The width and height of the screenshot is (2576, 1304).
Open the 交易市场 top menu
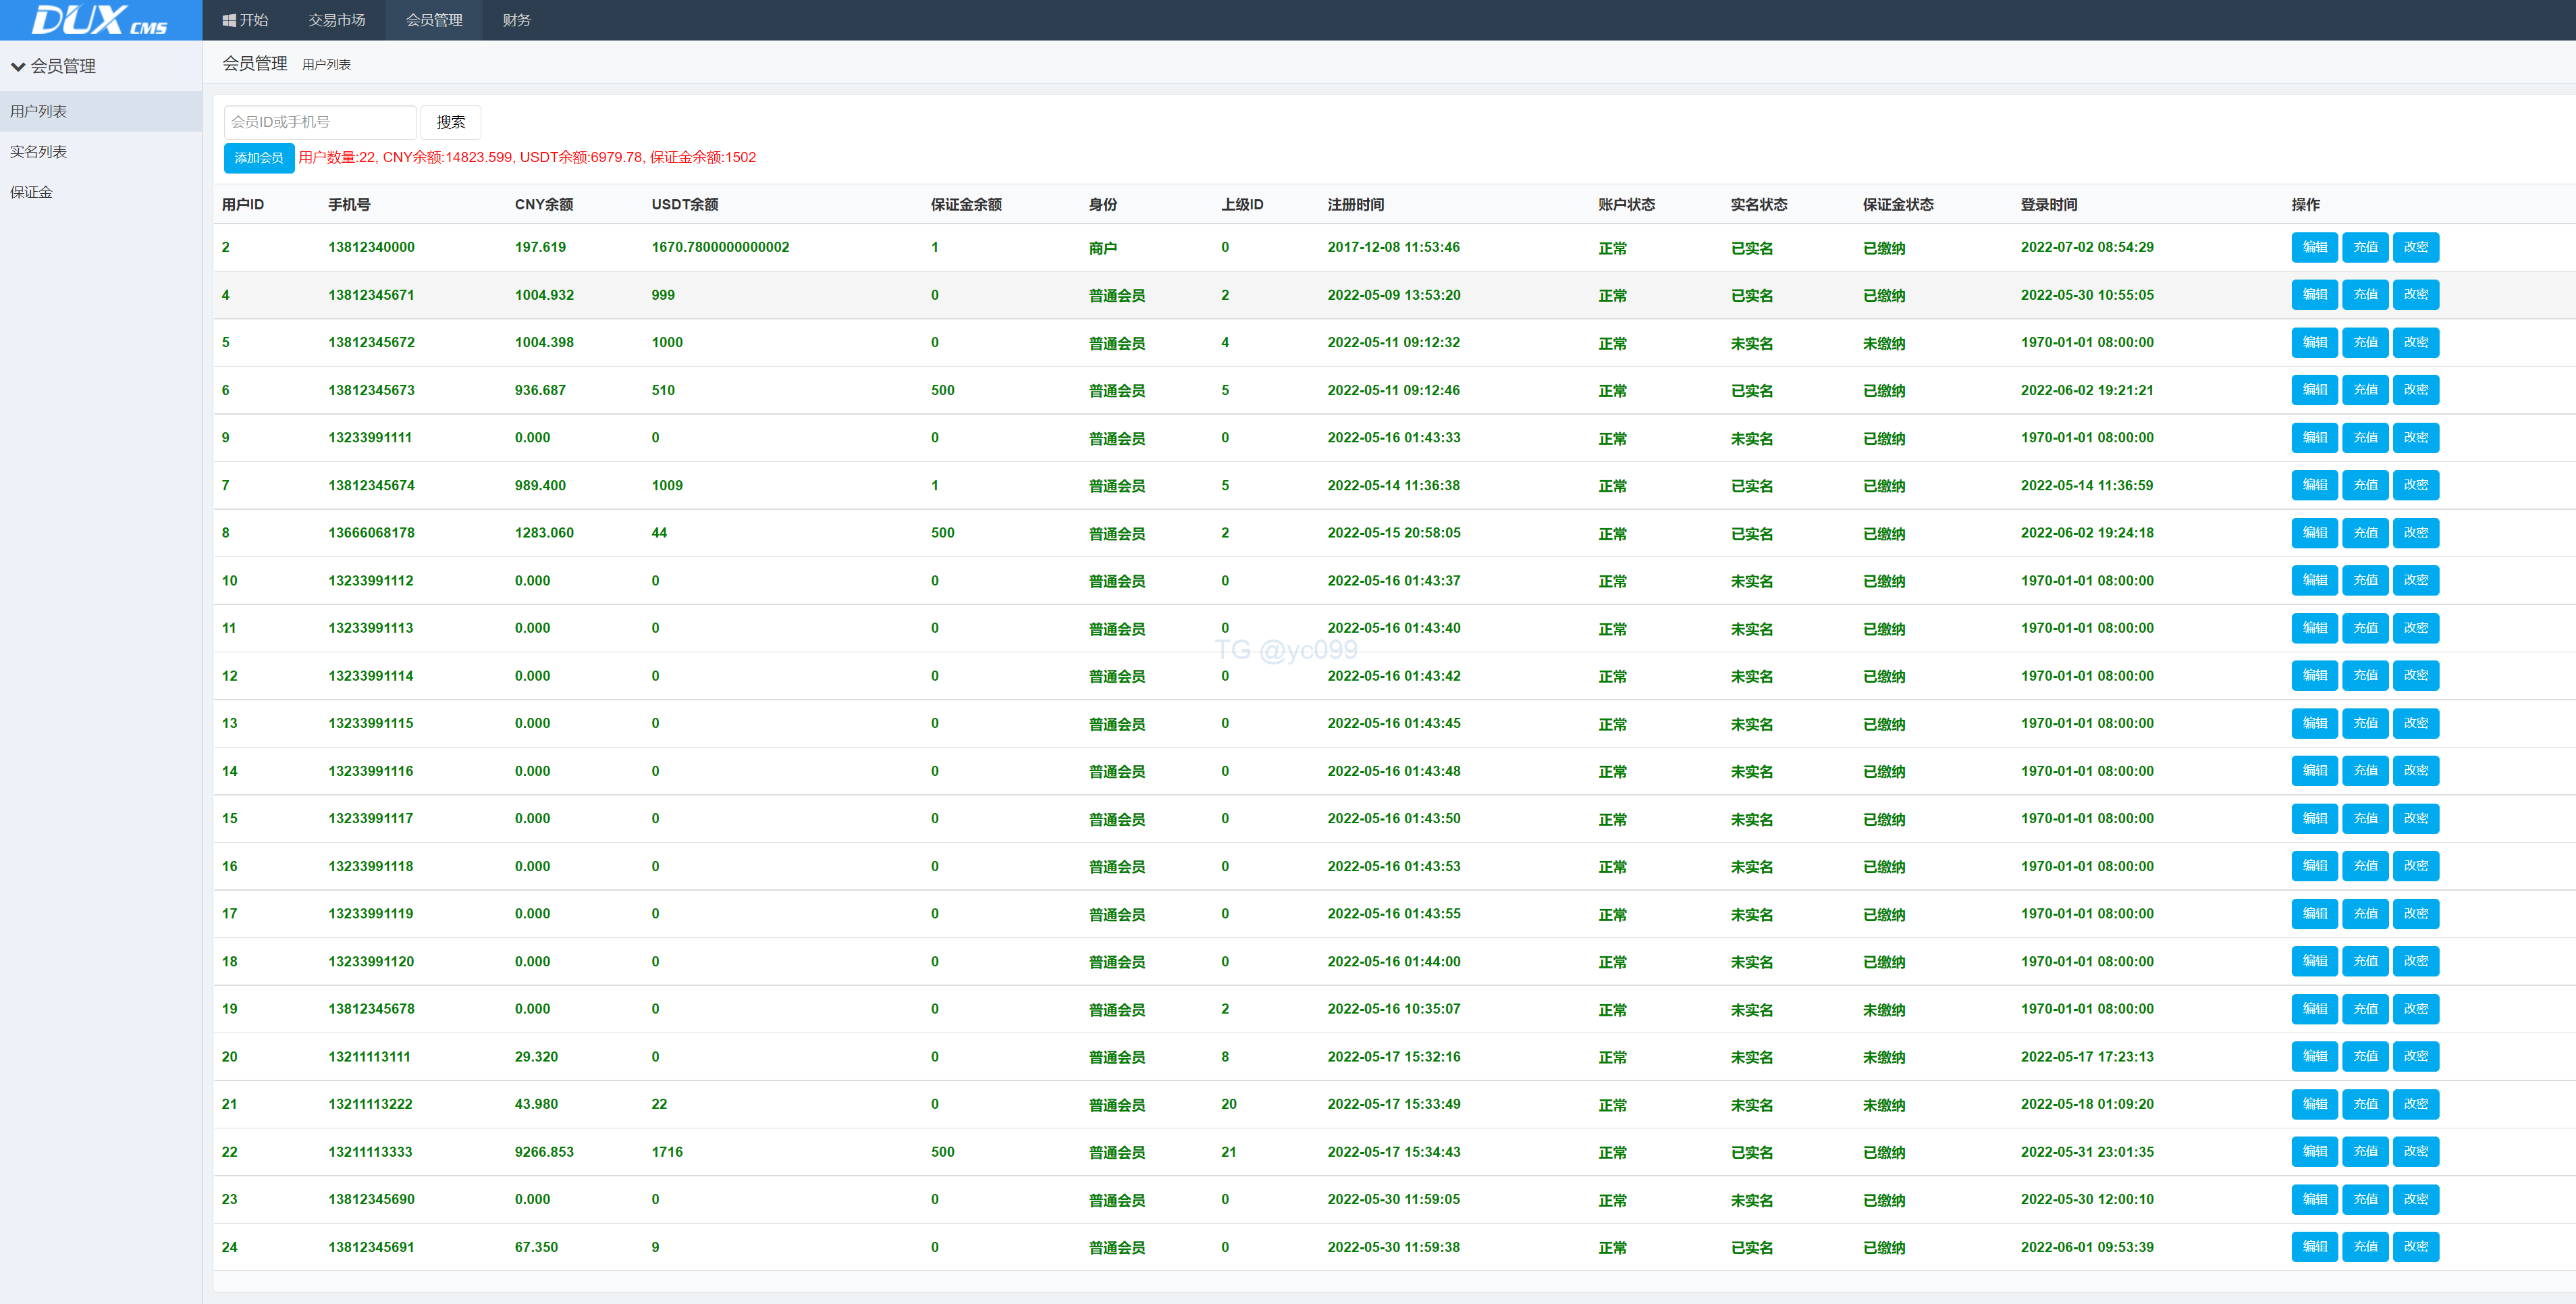coord(336,20)
